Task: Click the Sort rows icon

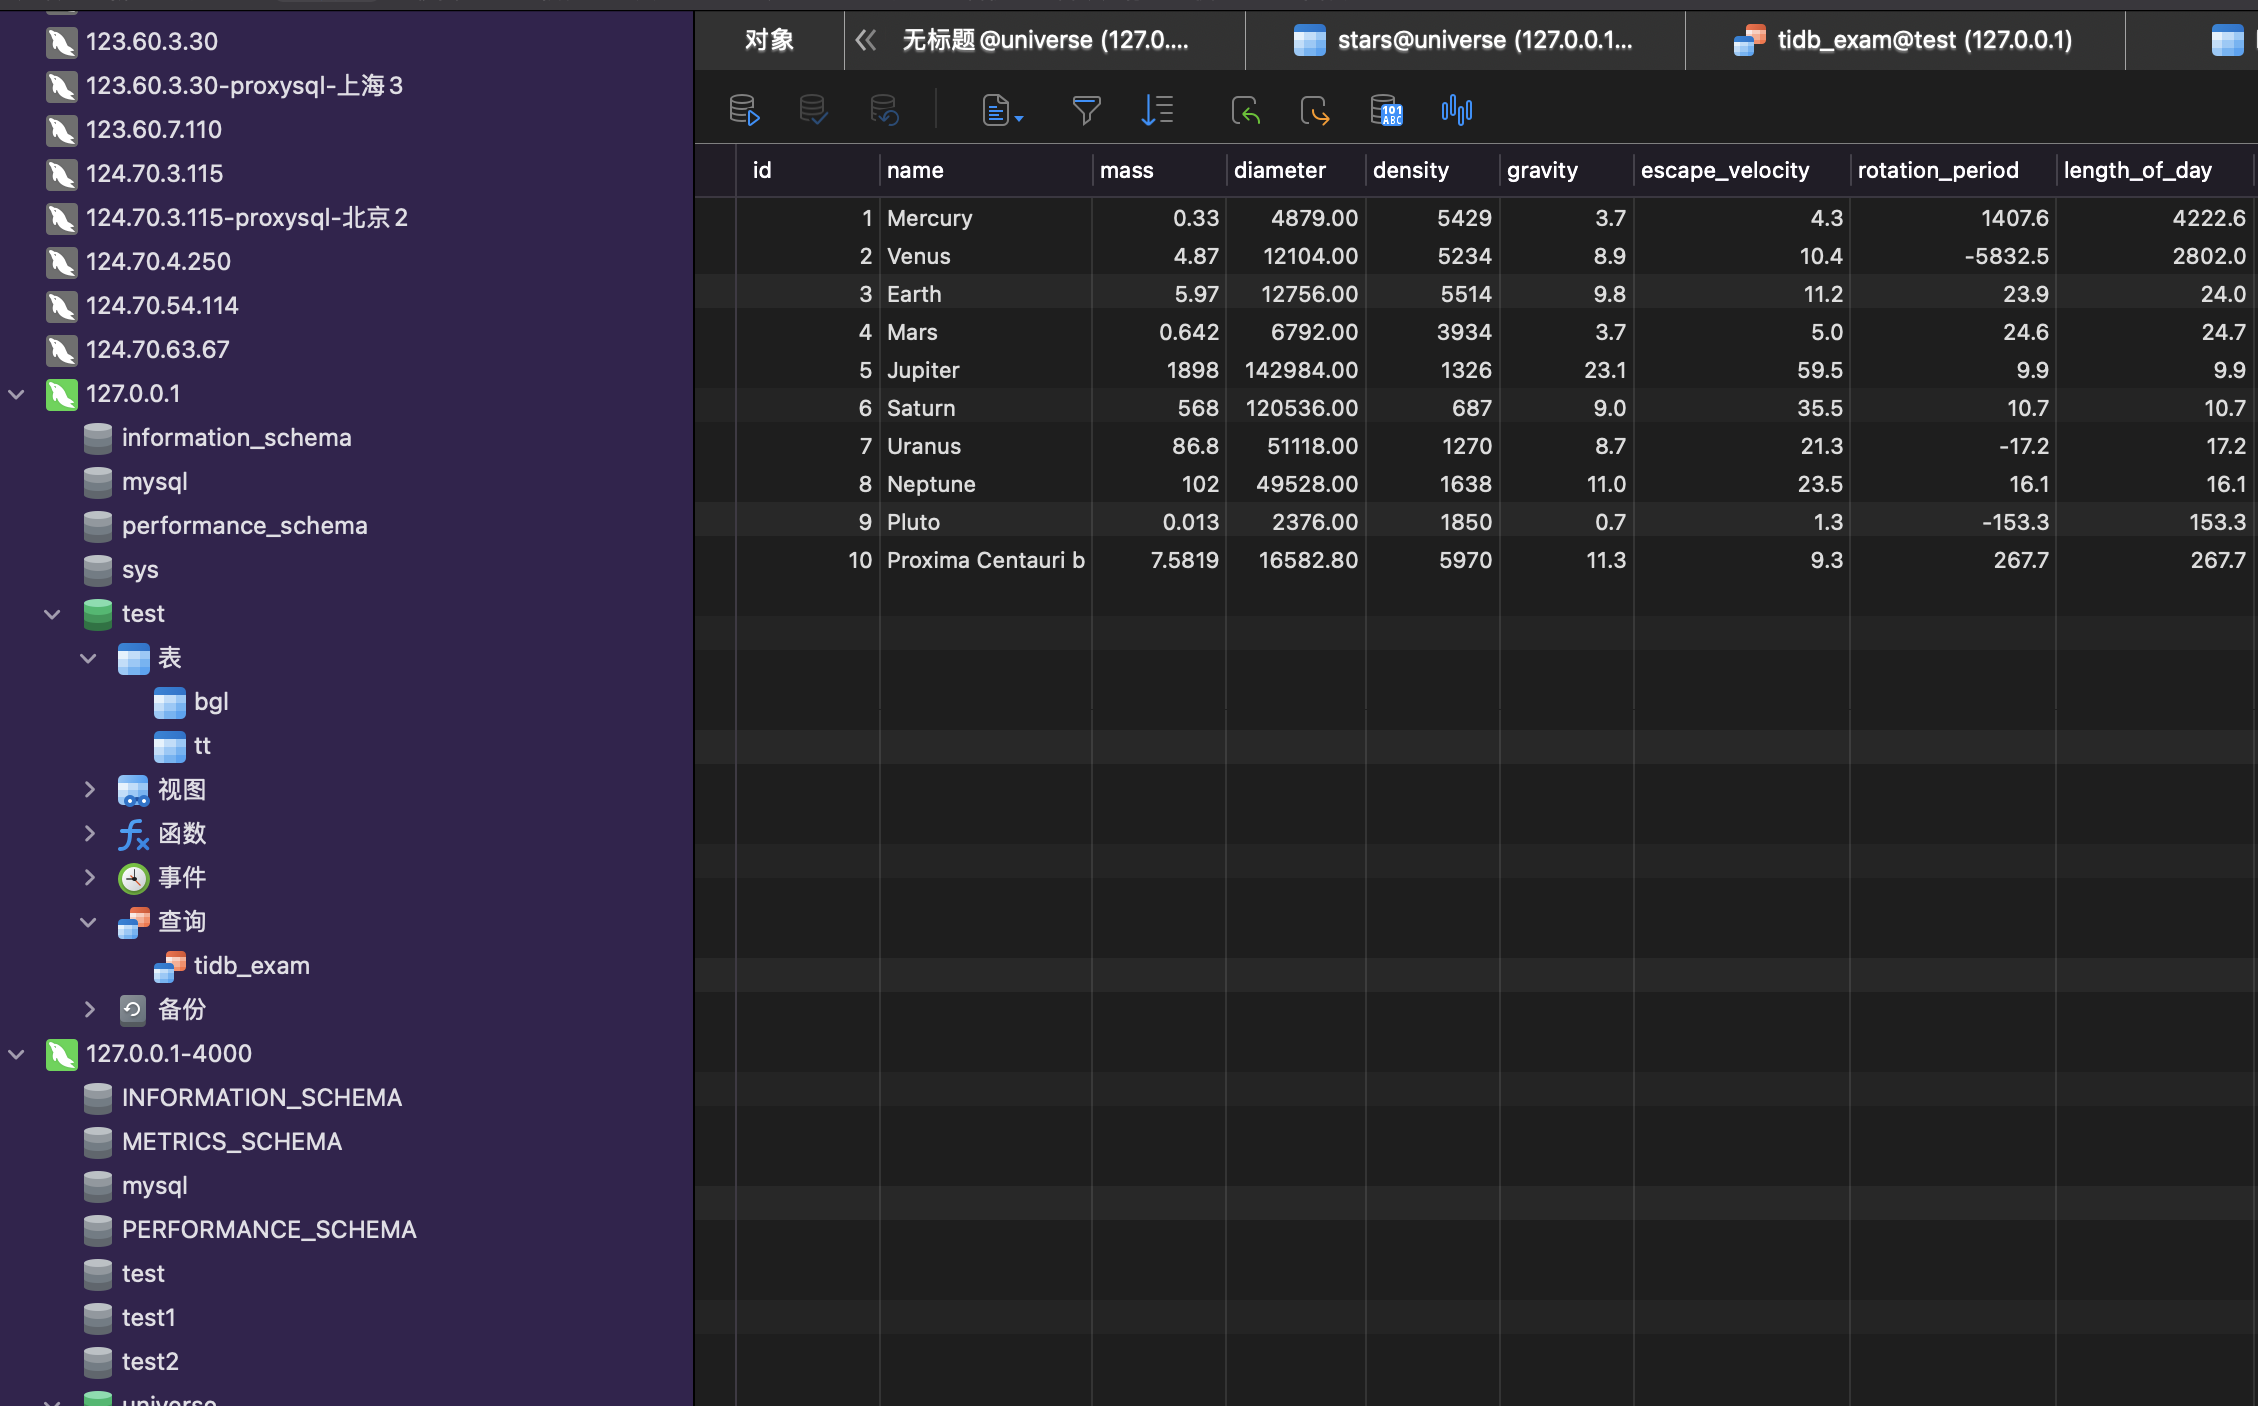Action: [1157, 110]
